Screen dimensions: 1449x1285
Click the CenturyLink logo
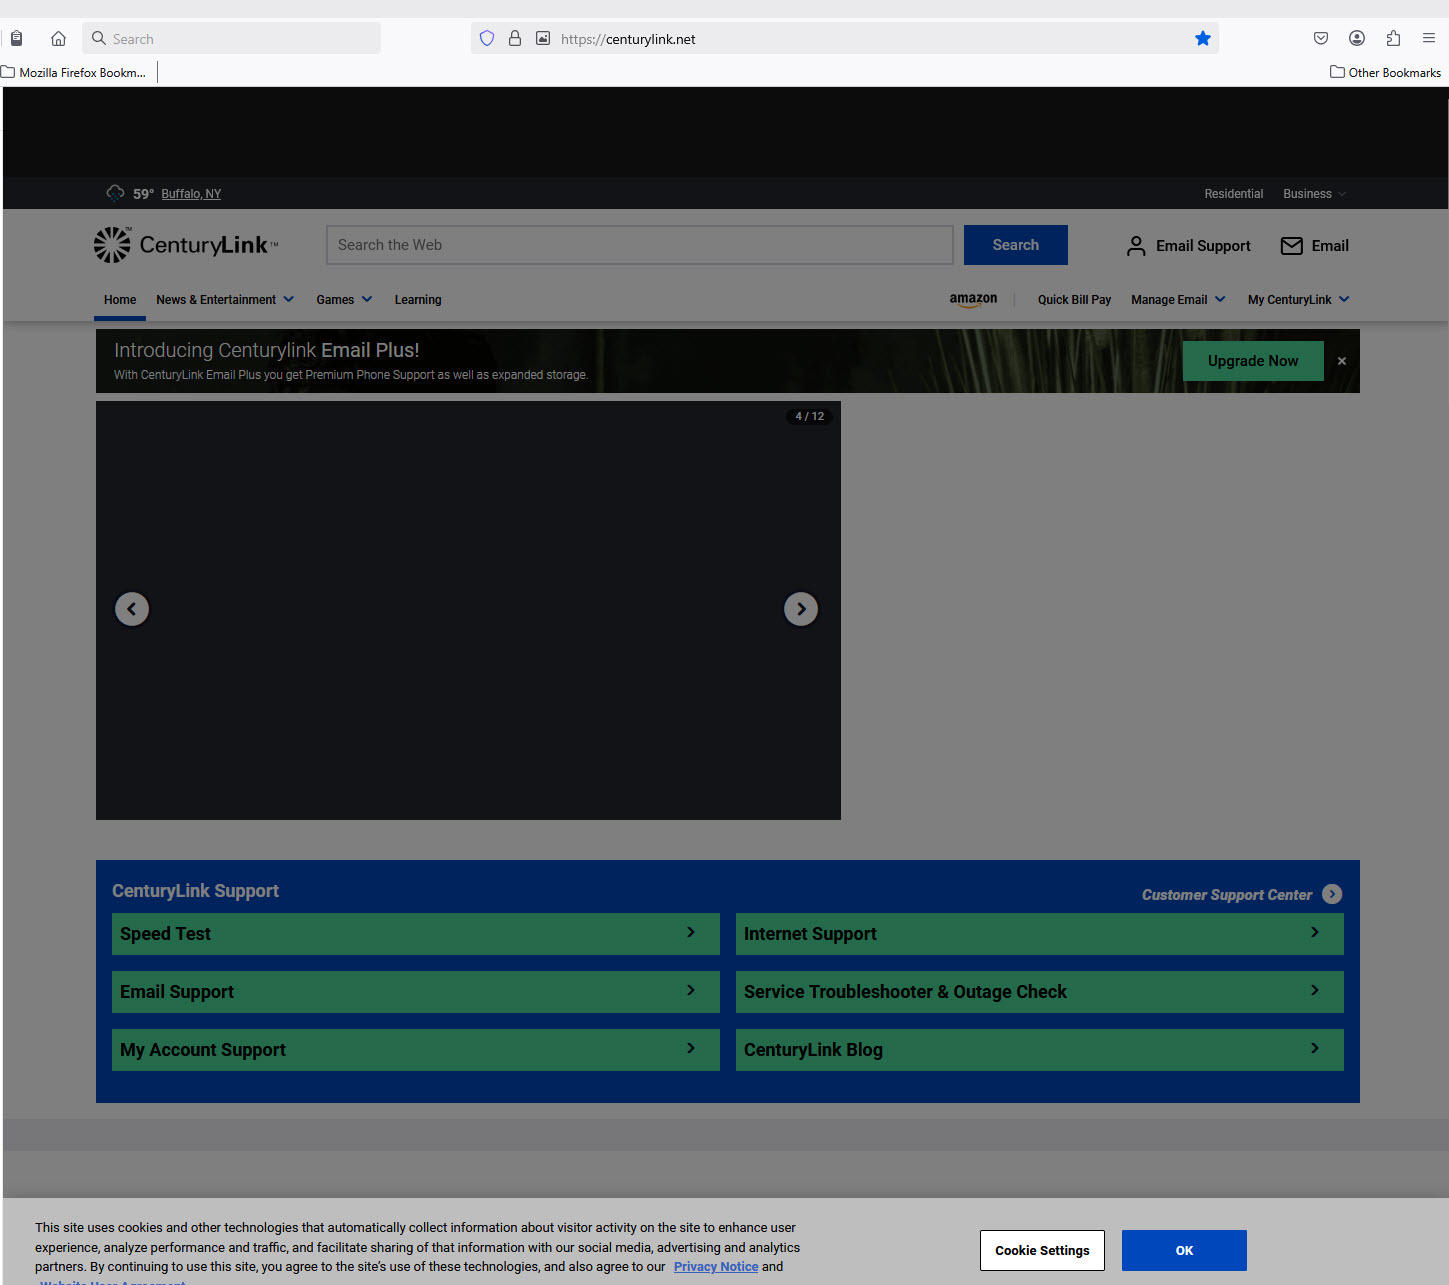[x=186, y=245]
